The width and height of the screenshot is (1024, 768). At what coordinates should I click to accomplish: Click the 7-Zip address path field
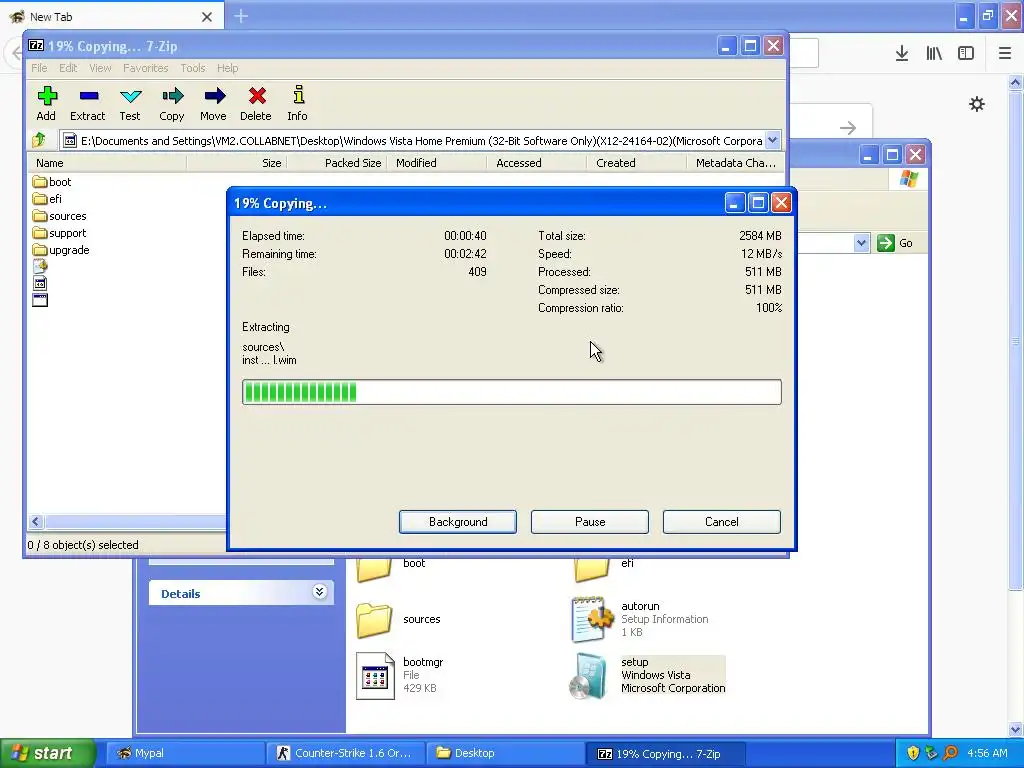(x=413, y=140)
